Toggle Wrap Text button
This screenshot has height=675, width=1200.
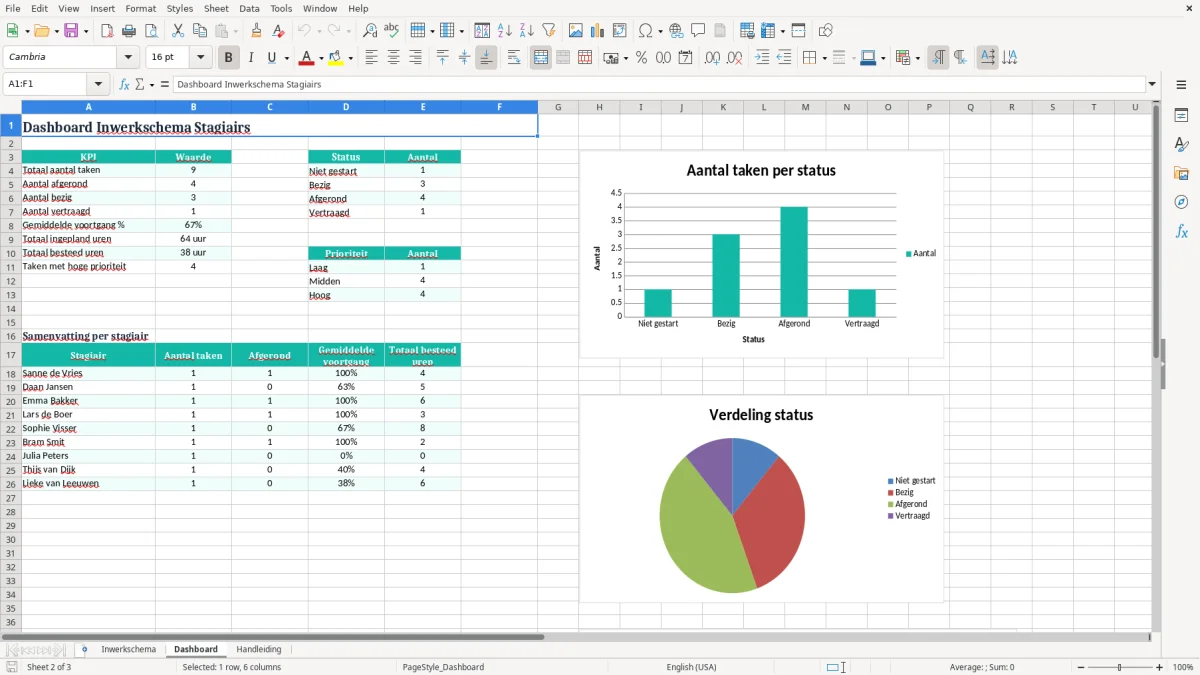(x=514, y=58)
